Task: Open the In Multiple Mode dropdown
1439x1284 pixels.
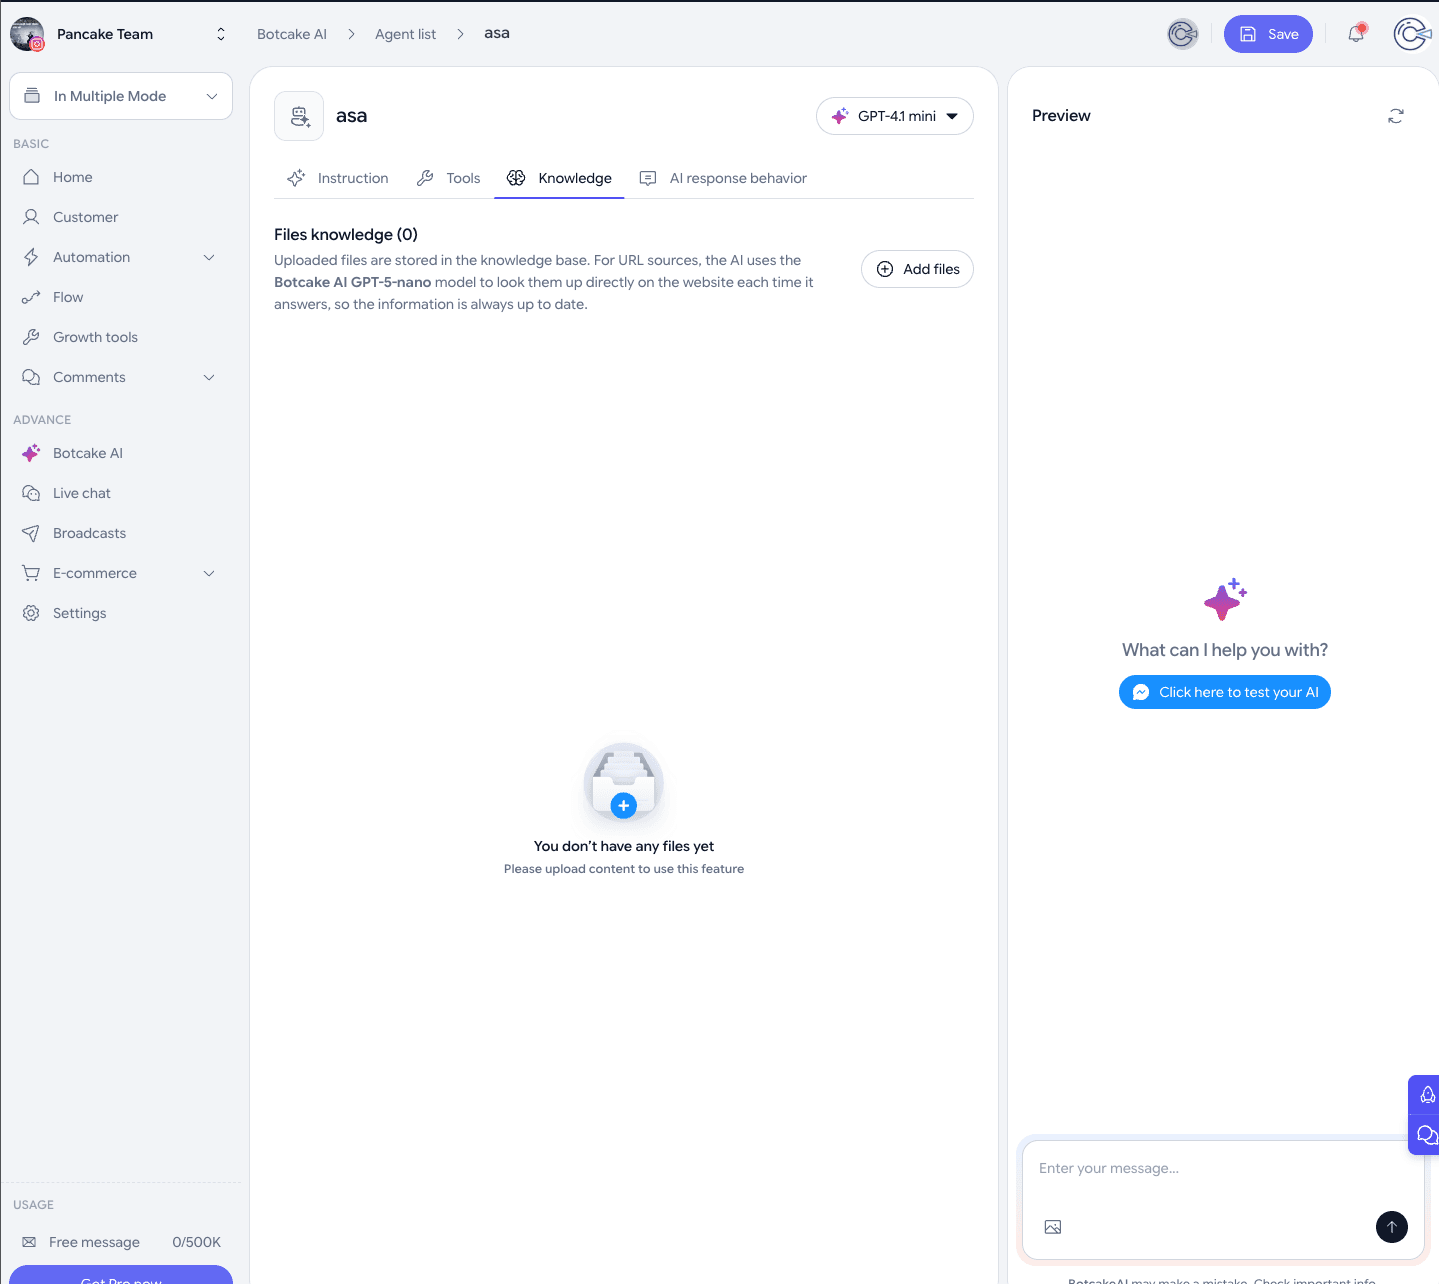Action: pos(121,96)
